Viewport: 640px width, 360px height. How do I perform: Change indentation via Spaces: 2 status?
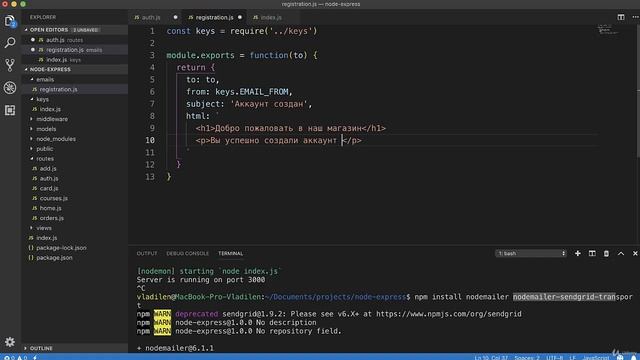[527, 358]
